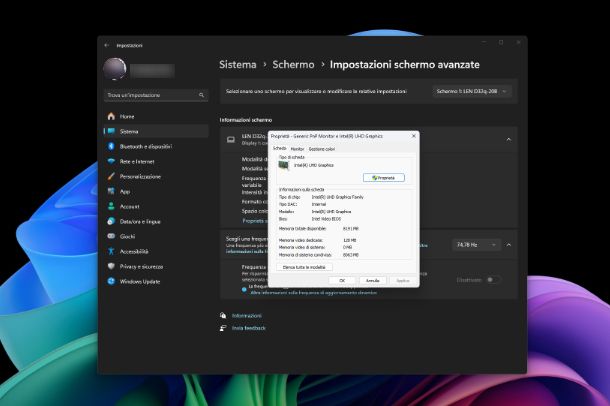Switch to the Monitor tab in the dialog
Image resolution: width=610 pixels, height=406 pixels.
coord(297,149)
